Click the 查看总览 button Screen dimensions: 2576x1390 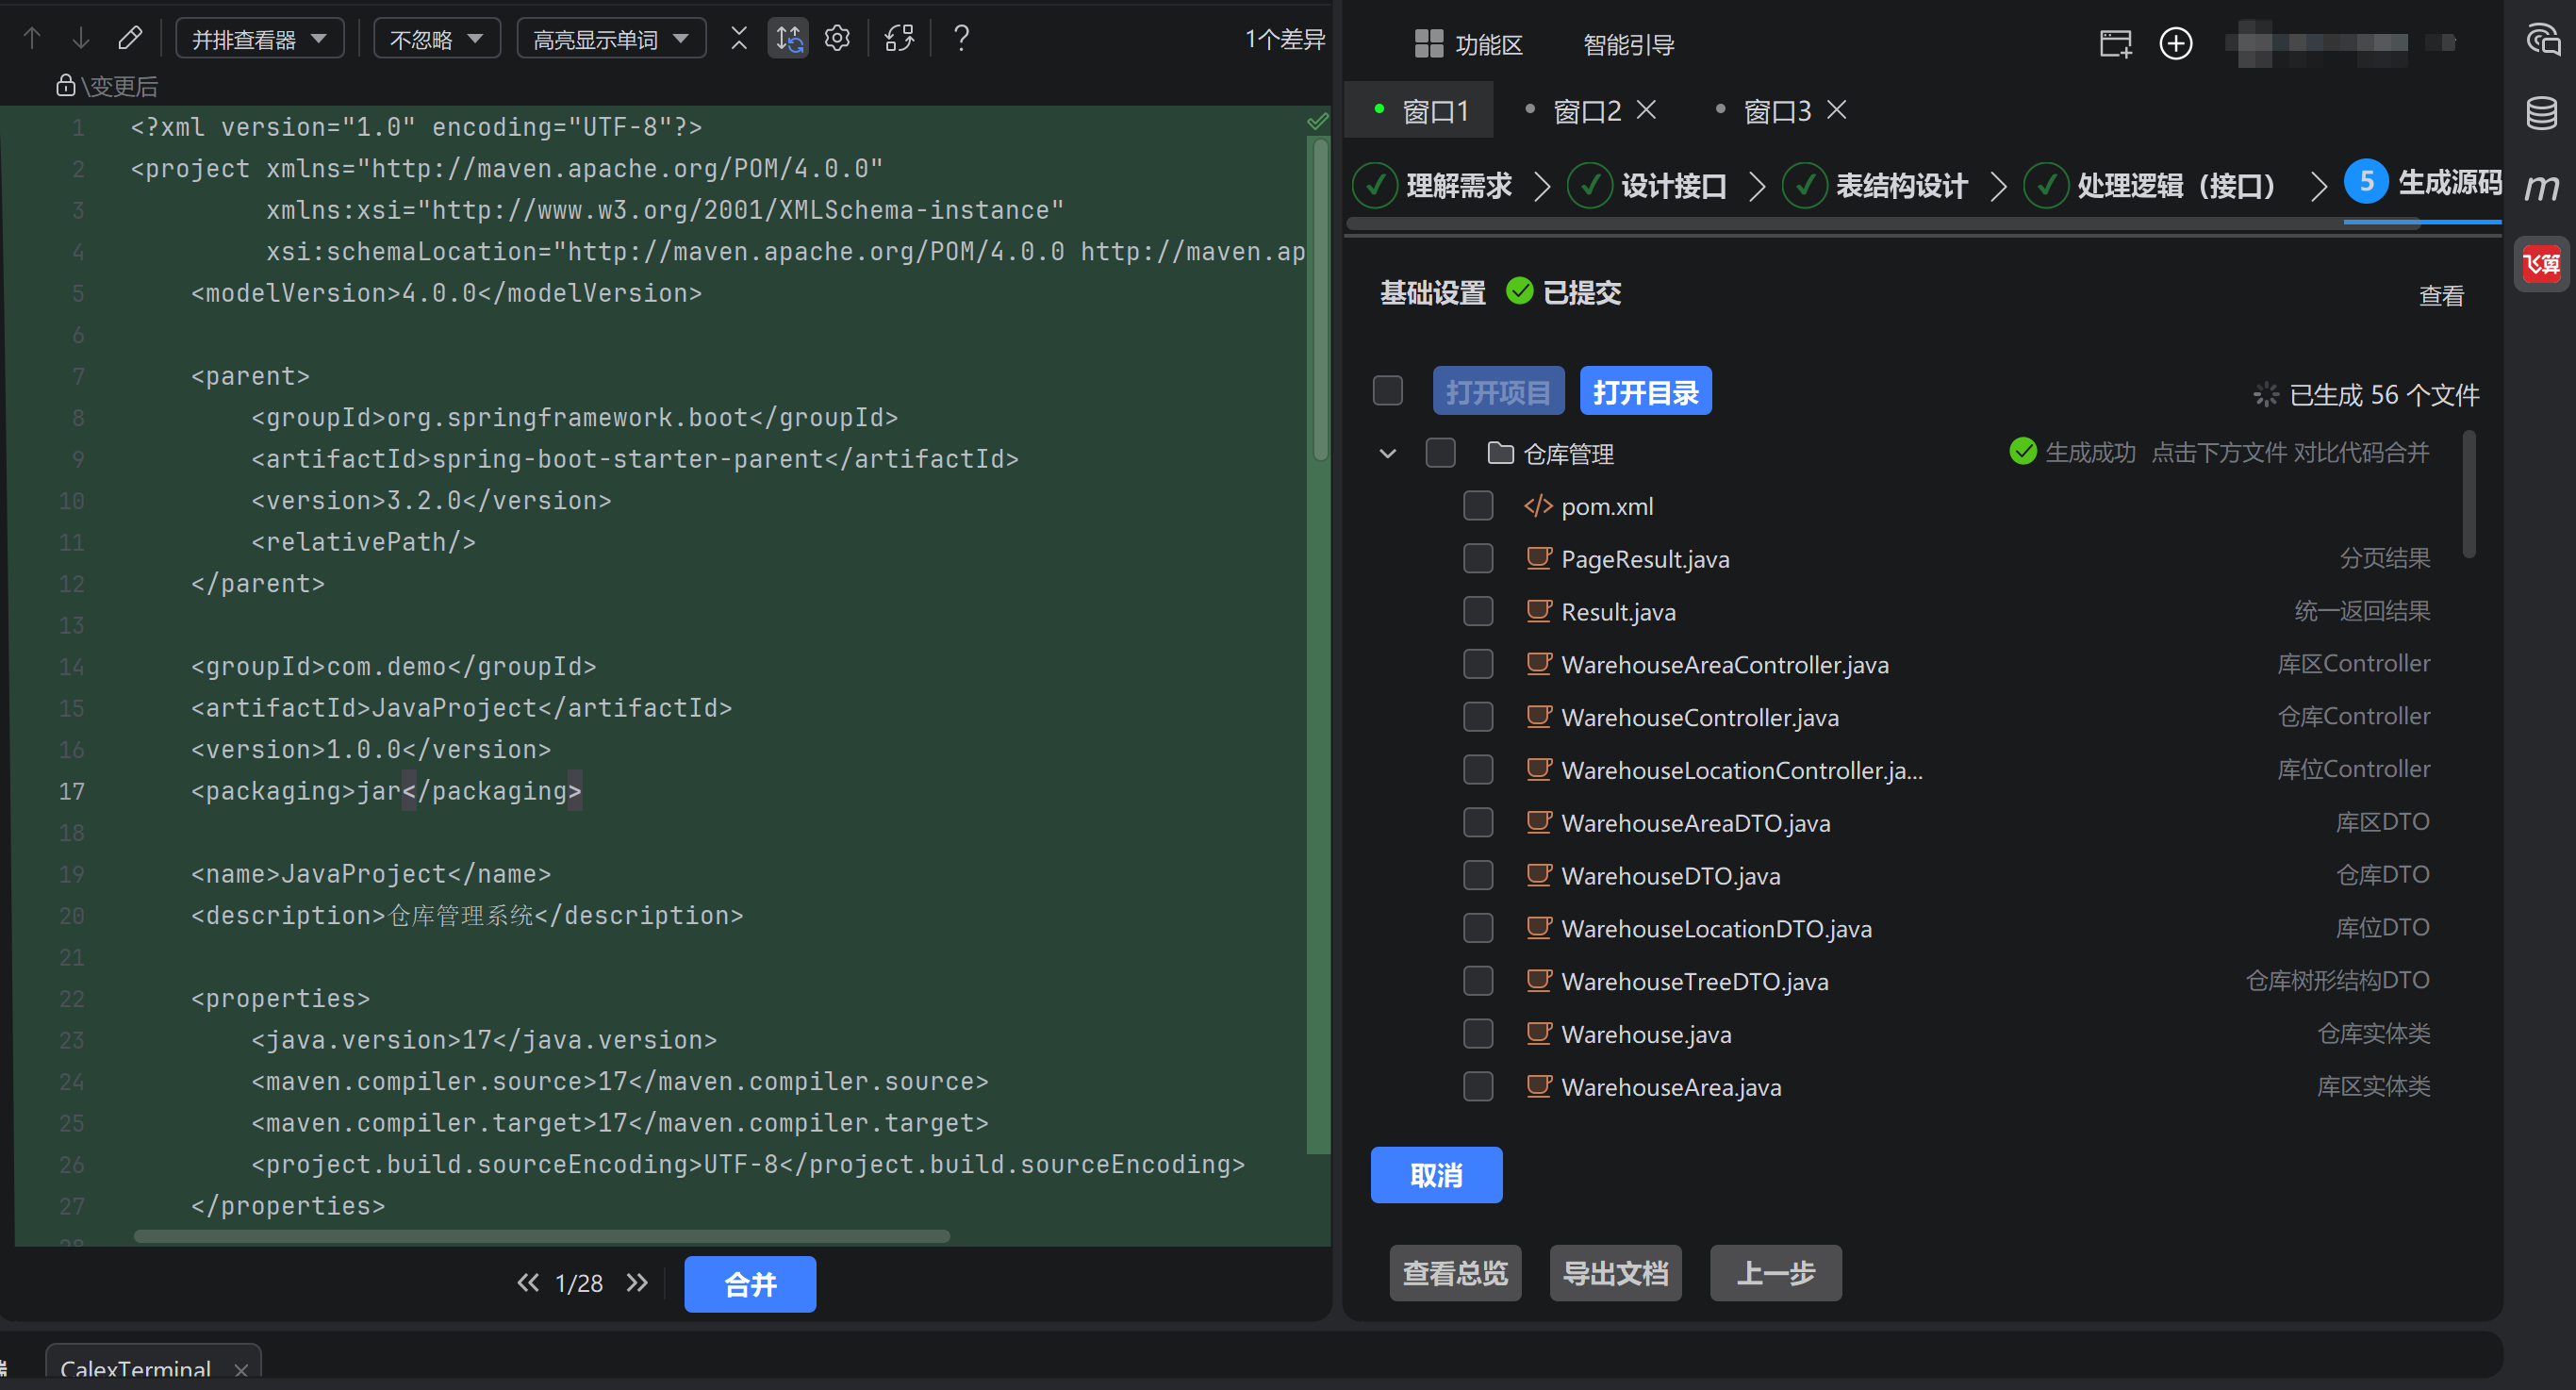[1455, 1273]
